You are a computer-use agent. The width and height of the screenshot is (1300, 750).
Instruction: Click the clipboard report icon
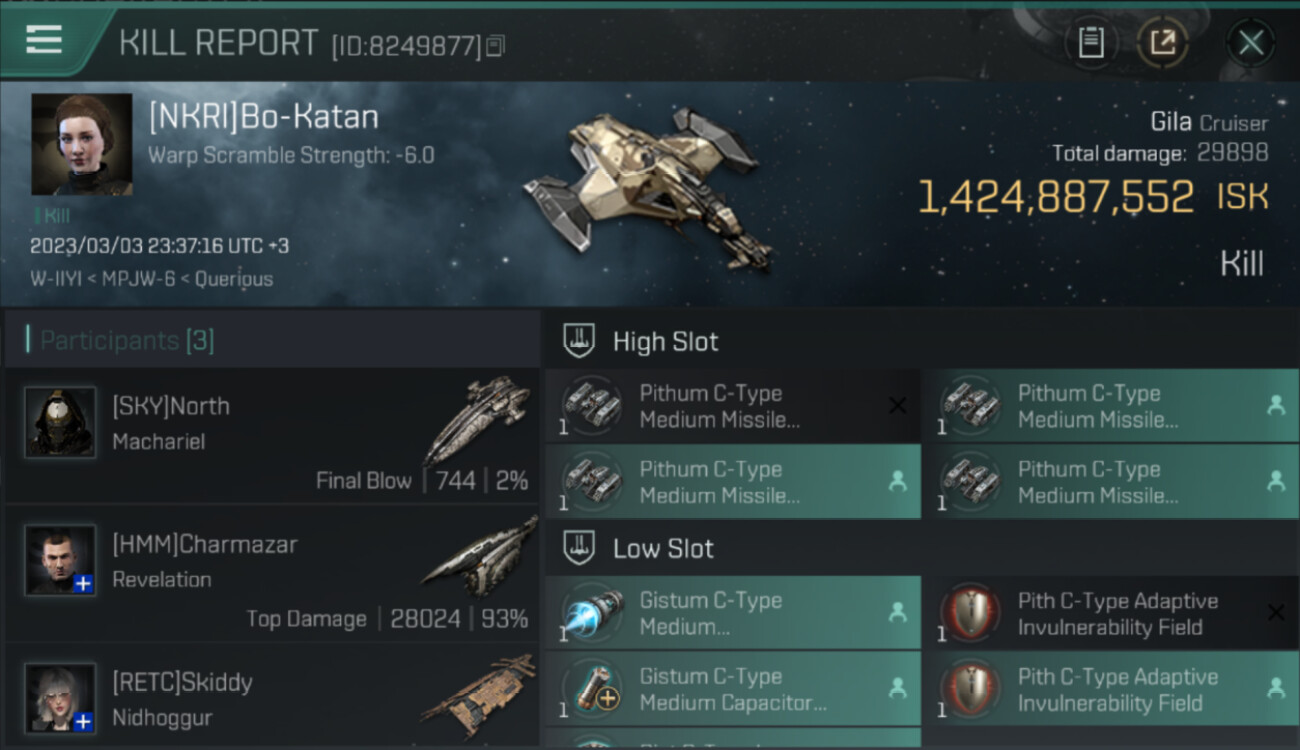[x=1090, y=42]
